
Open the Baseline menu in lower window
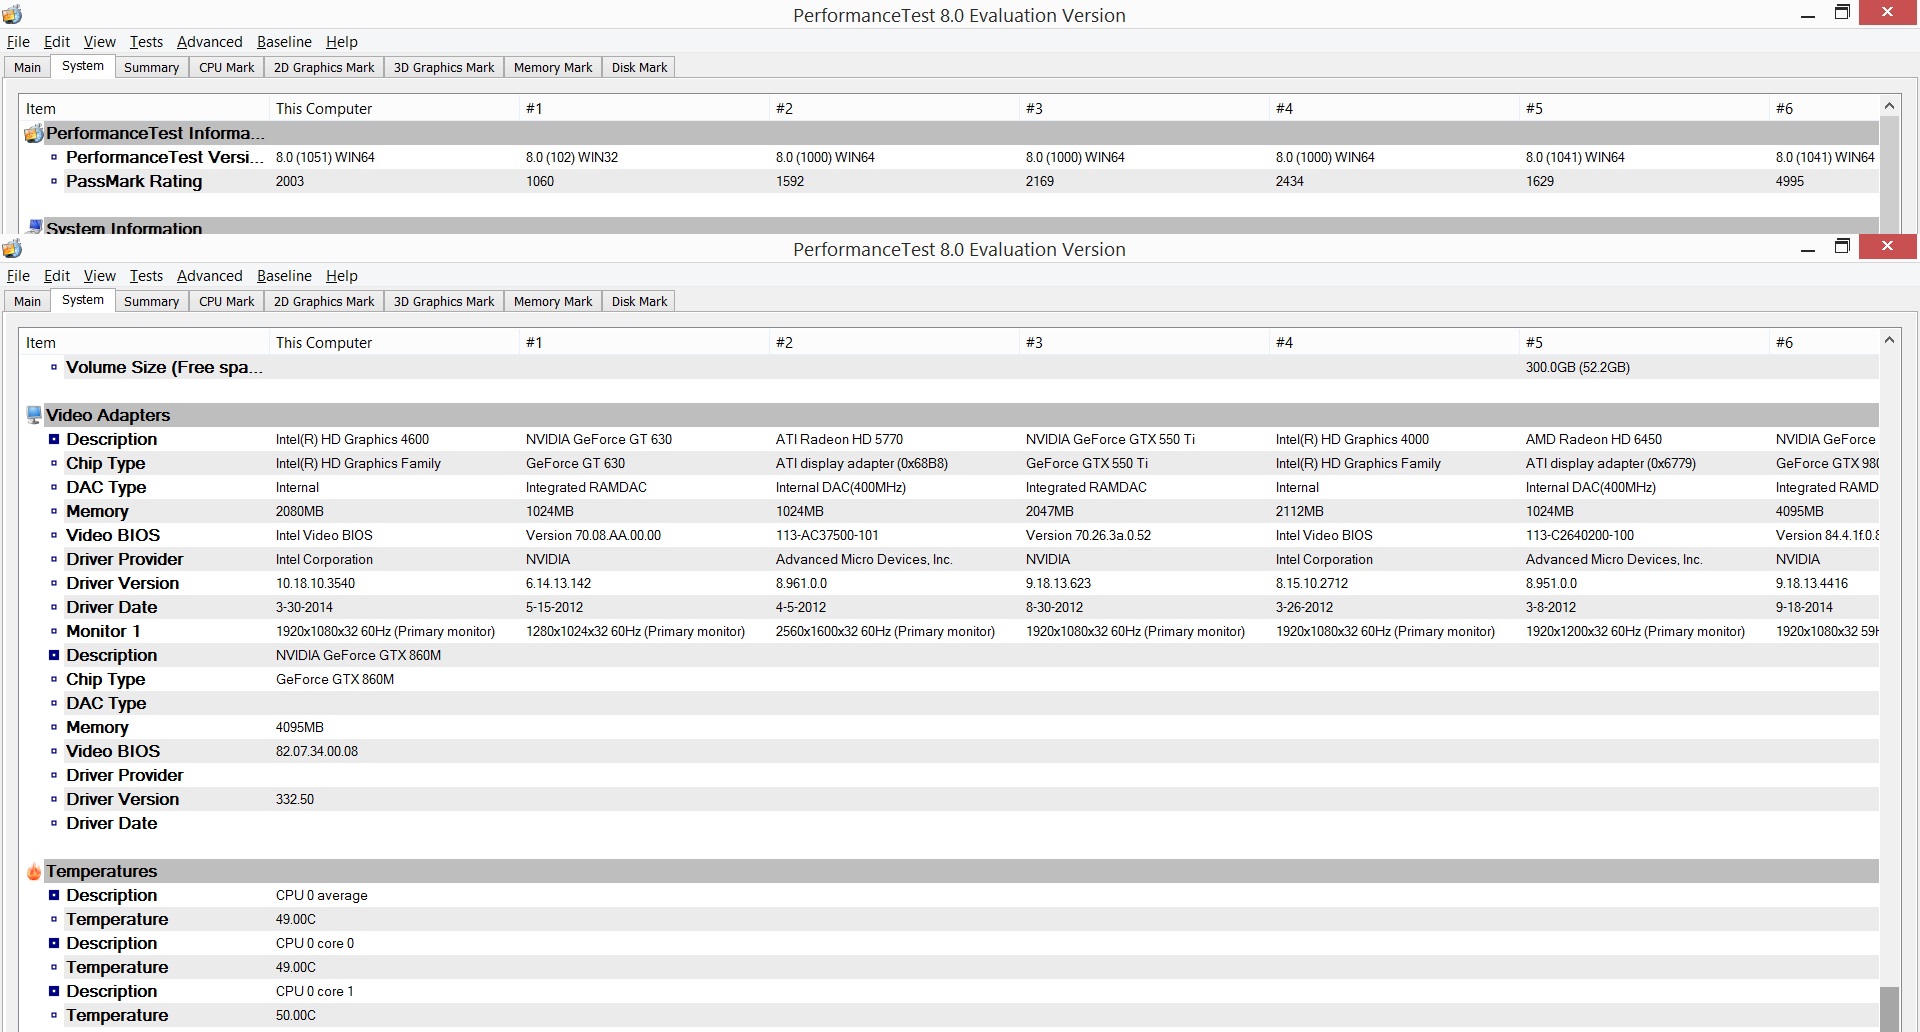point(284,276)
